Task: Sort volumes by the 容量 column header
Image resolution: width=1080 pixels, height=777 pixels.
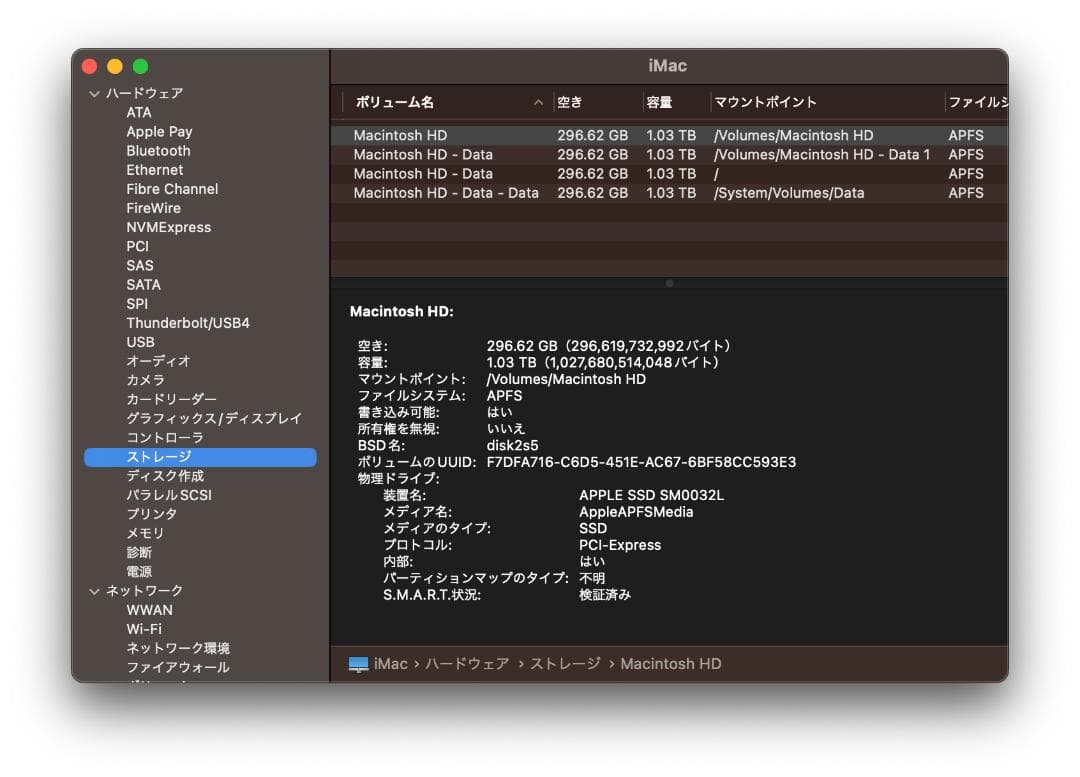Action: [659, 102]
